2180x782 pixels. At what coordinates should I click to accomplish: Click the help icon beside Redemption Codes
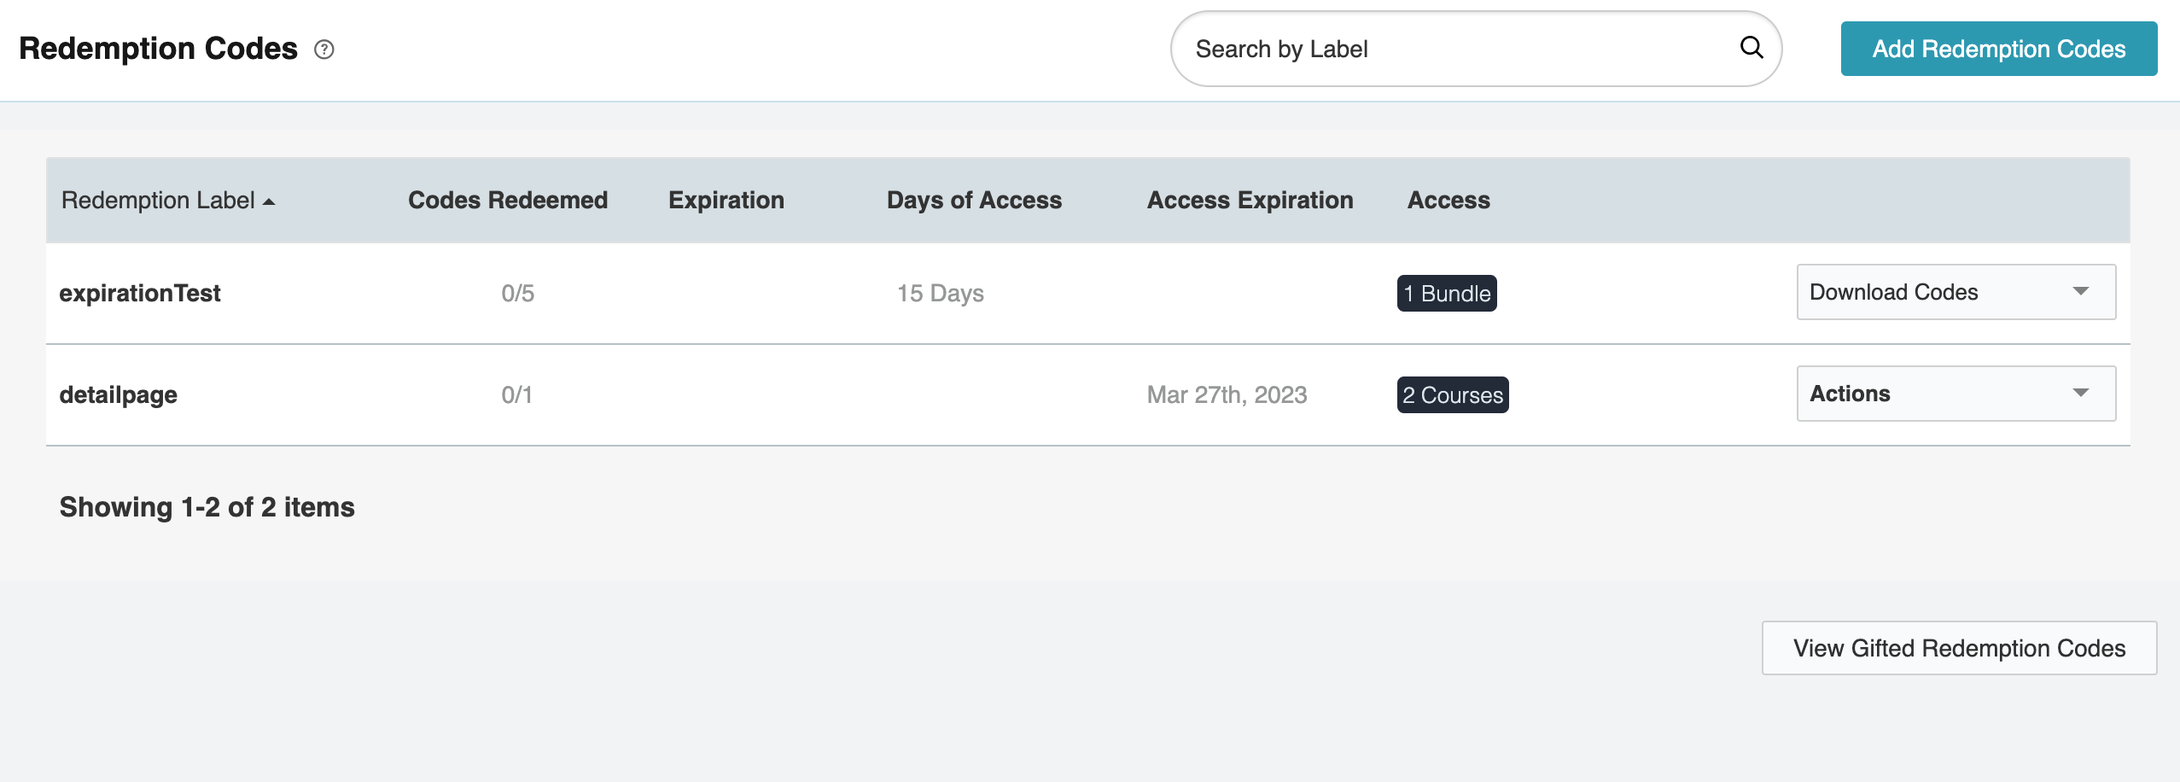(x=324, y=49)
